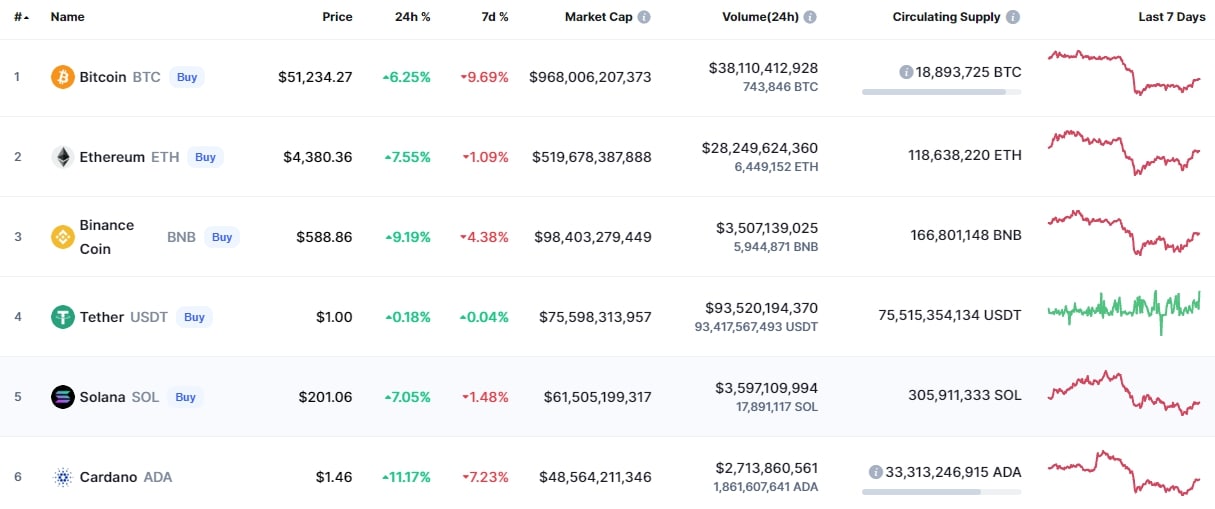Sort by the Price column header

(x=337, y=17)
